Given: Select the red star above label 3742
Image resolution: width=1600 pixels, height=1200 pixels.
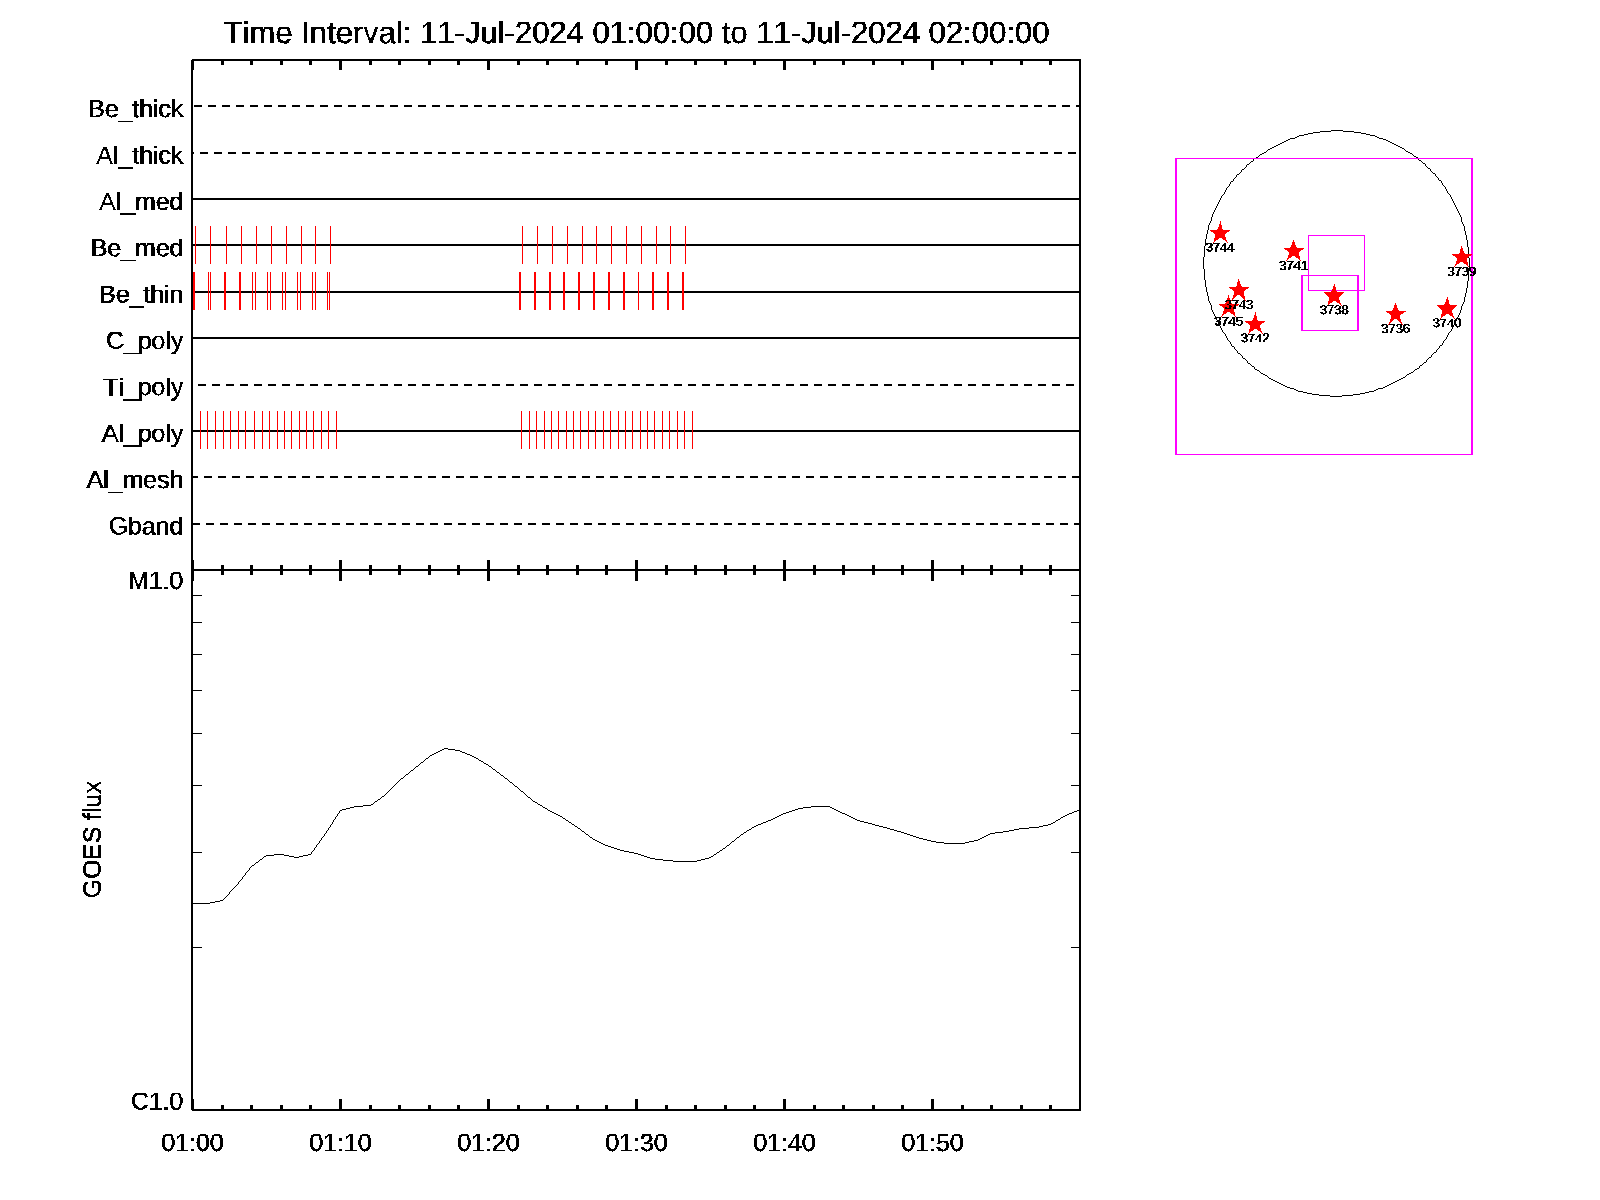Looking at the screenshot, I should pyautogui.click(x=1255, y=324).
